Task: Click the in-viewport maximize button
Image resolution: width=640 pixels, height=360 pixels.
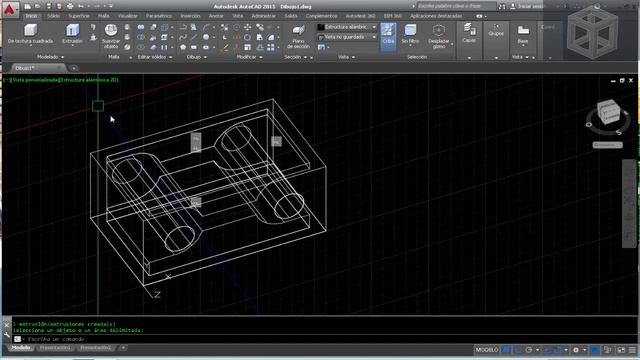Action: pos(622,81)
